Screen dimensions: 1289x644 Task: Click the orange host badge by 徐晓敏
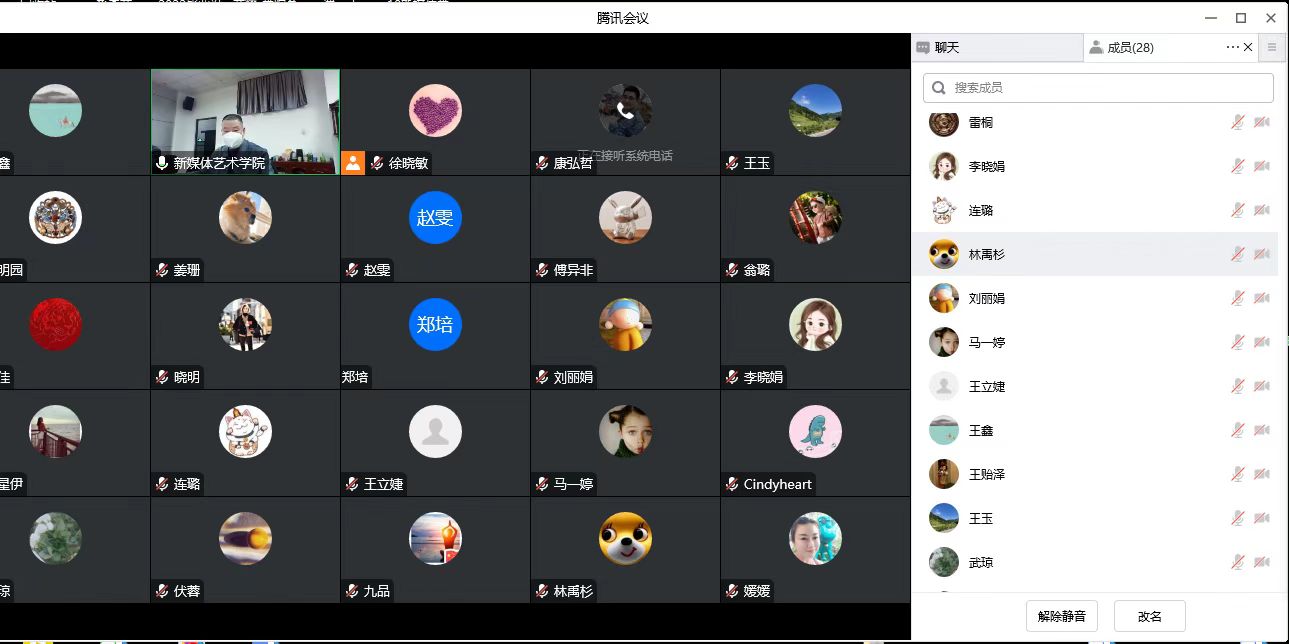pyautogui.click(x=353, y=163)
